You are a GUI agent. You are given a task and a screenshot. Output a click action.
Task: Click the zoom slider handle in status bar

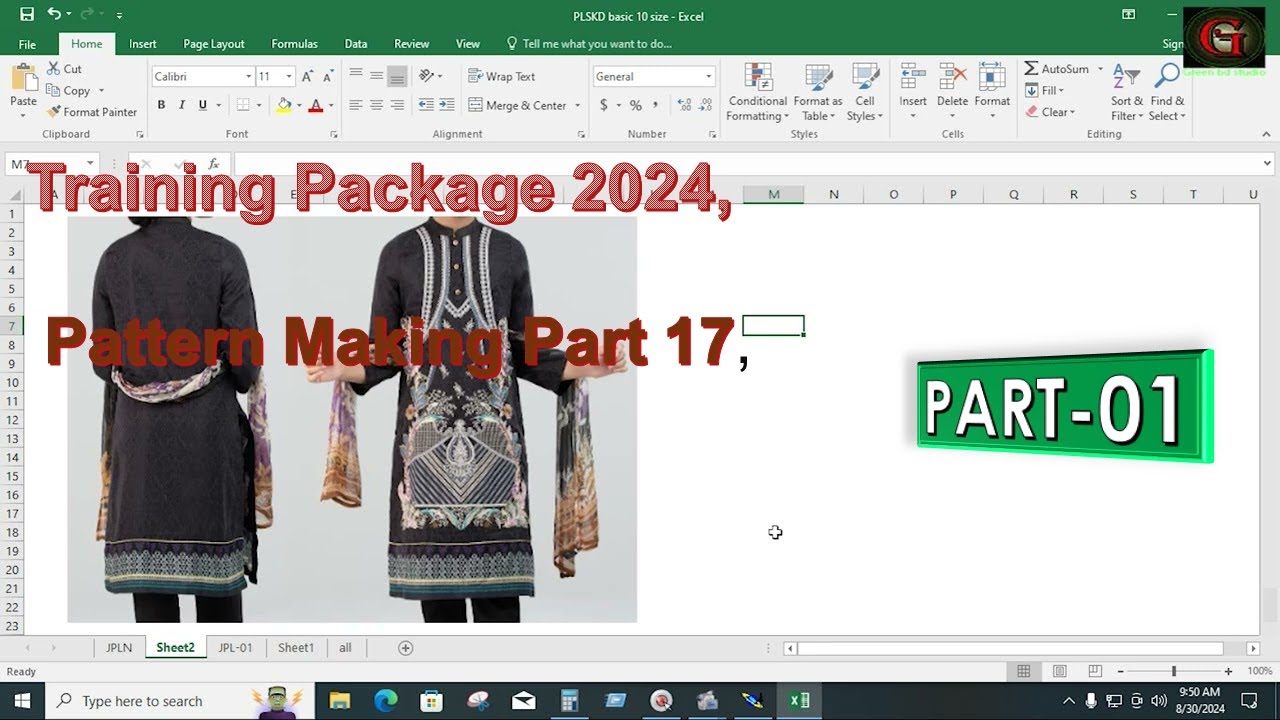(x=1174, y=671)
